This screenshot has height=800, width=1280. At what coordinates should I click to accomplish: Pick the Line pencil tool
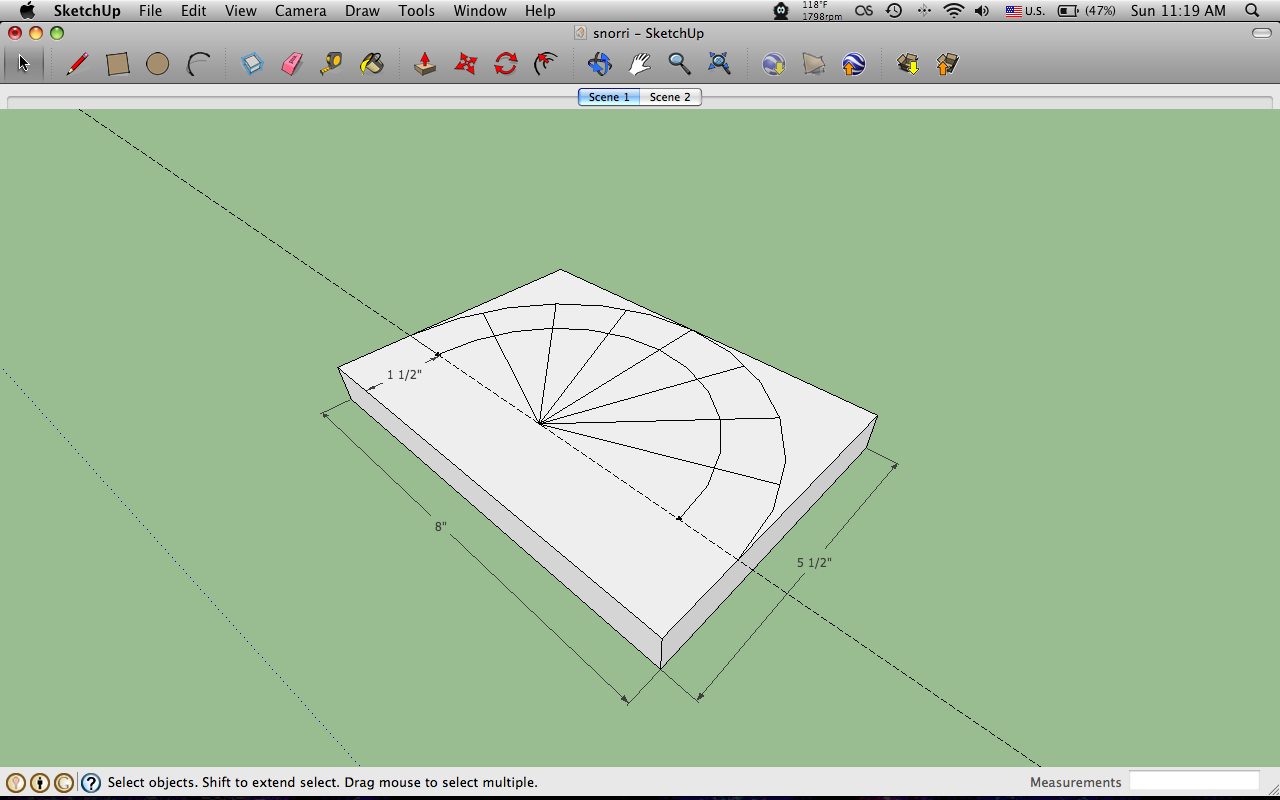77,64
